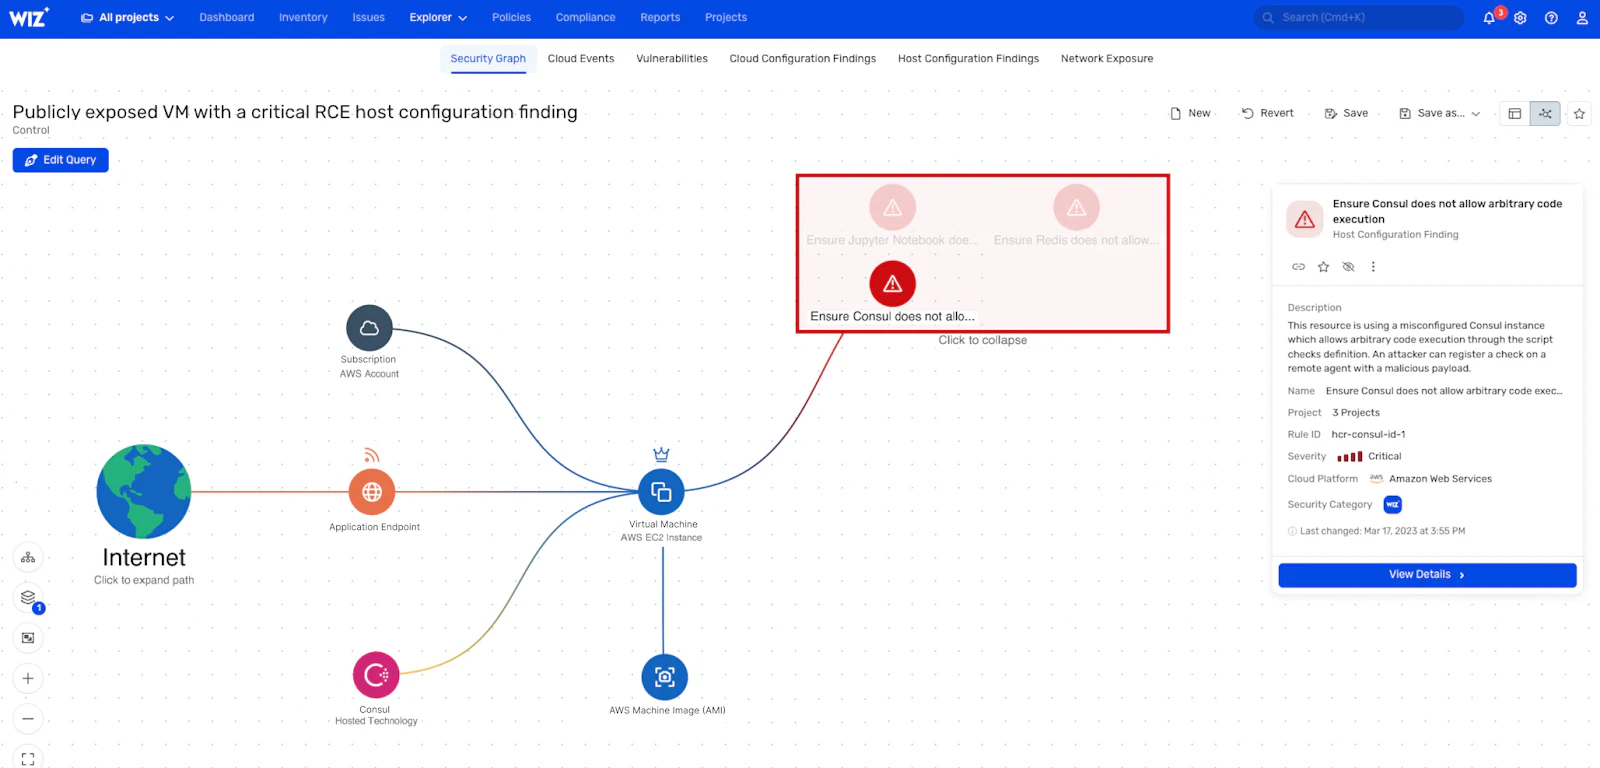This screenshot has width=1600, height=768.
Task: Open the help question mark
Action: coord(1551,18)
